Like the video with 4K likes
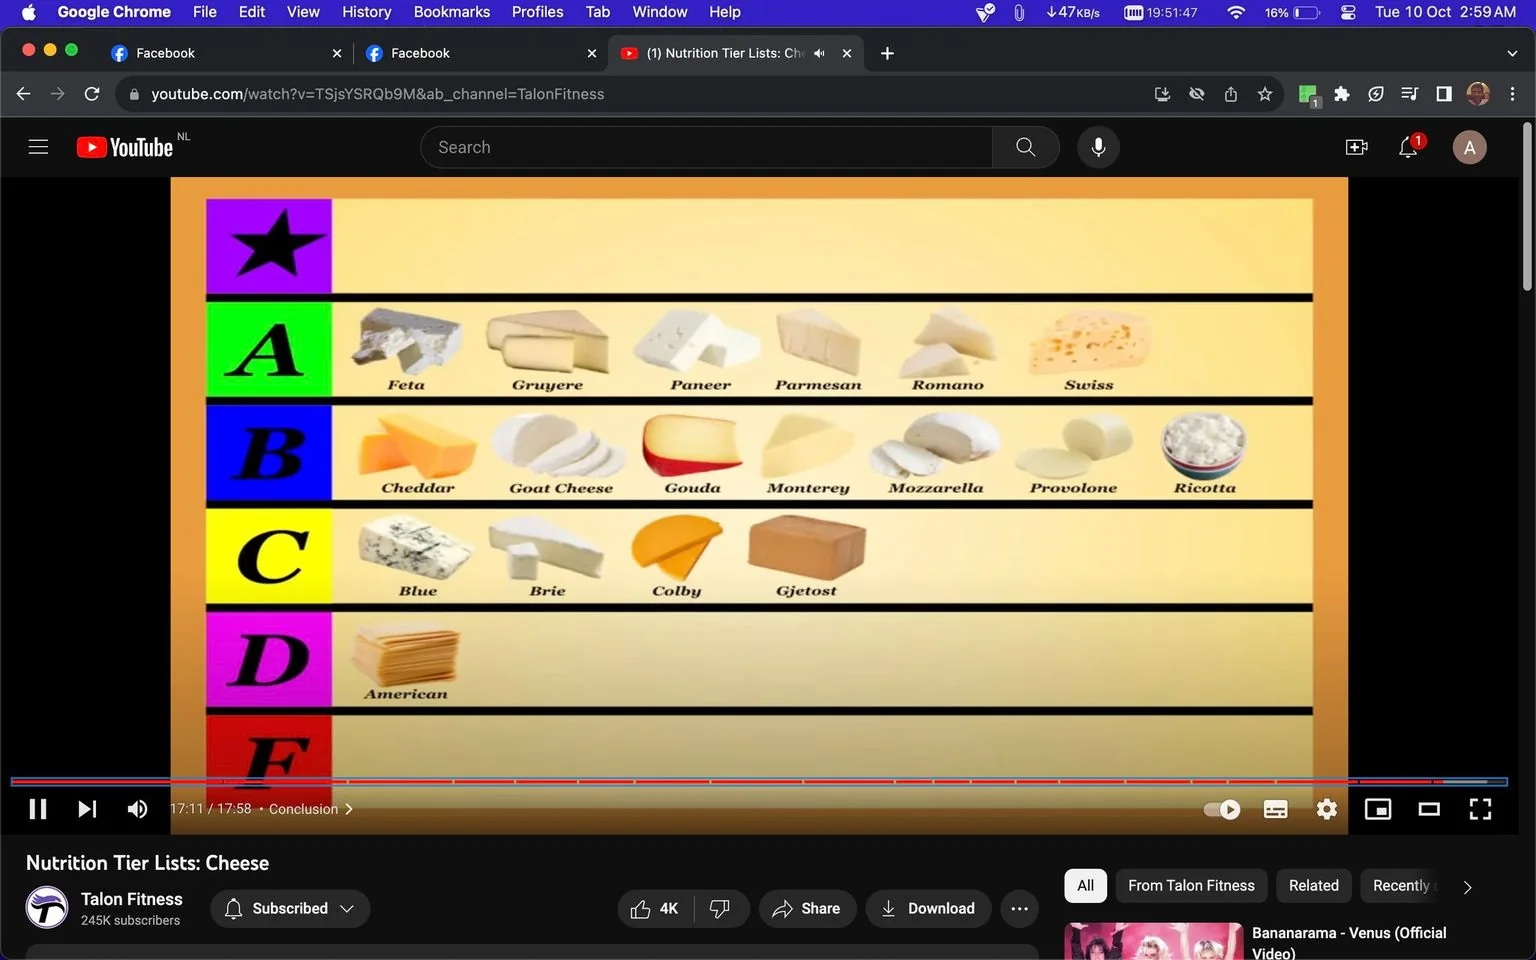This screenshot has width=1536, height=960. click(656, 908)
